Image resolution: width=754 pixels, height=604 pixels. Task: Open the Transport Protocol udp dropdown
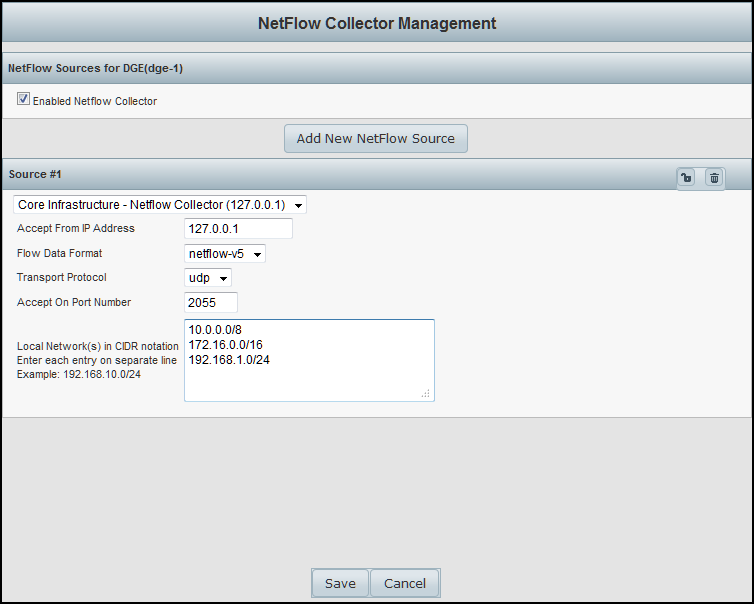[x=208, y=278]
